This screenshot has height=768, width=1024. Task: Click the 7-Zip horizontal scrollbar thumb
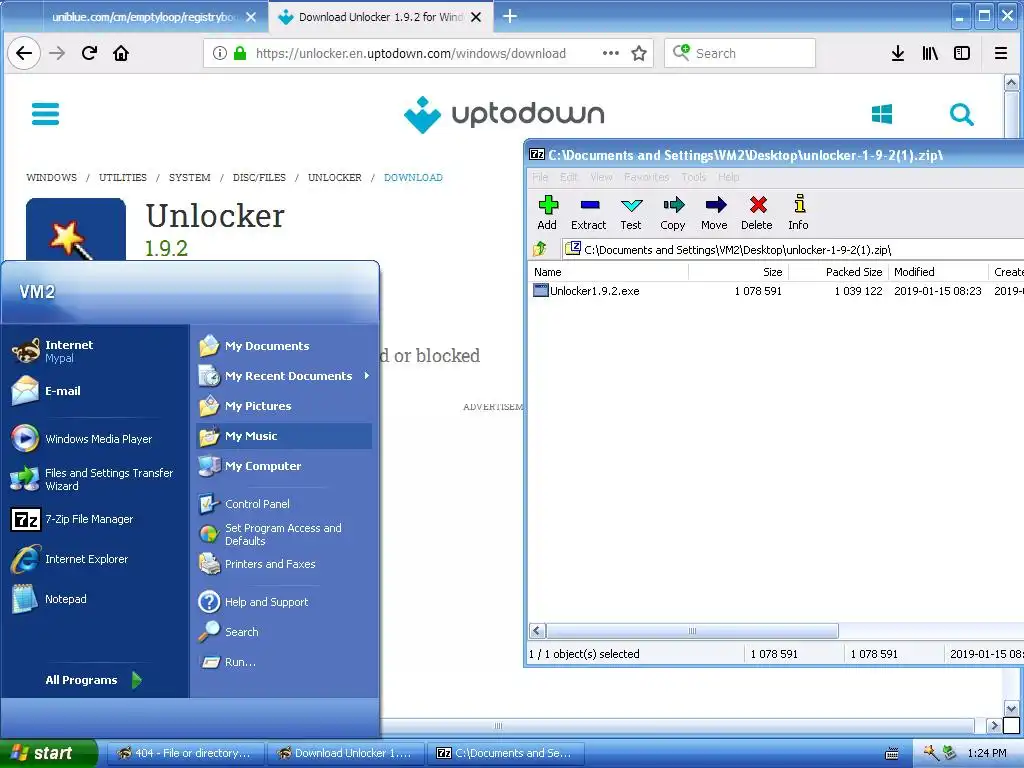tap(692, 631)
